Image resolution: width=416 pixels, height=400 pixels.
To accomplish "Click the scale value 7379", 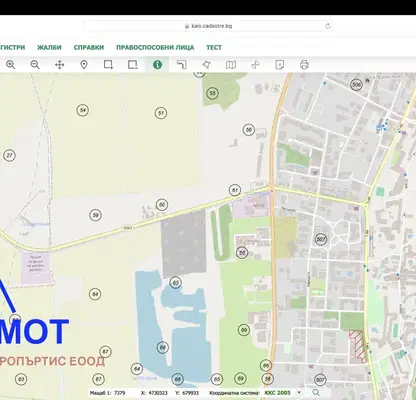I will click(x=119, y=393).
